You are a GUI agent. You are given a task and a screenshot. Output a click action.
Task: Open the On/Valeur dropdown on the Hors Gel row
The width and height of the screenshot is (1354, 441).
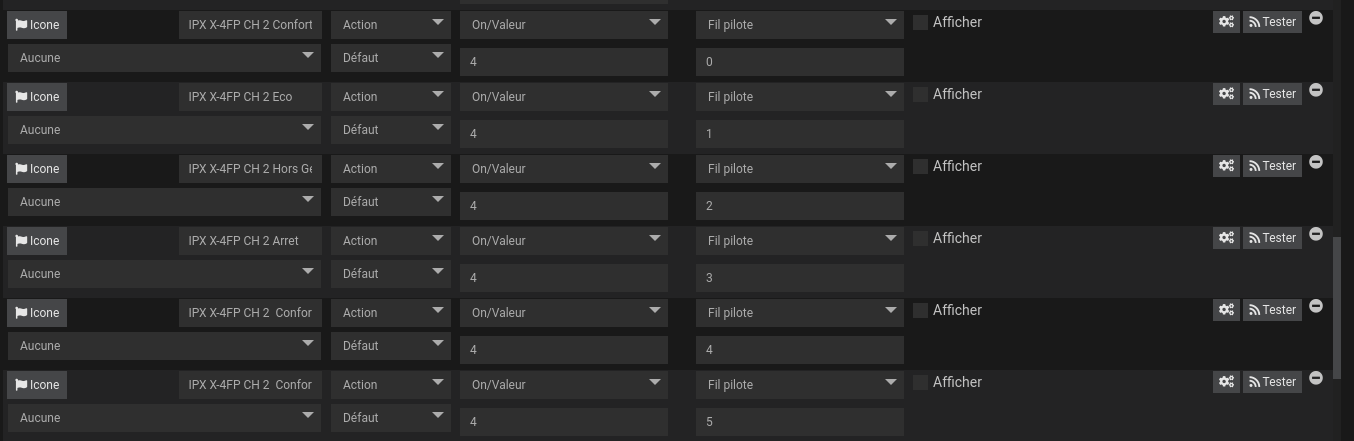tap(563, 169)
